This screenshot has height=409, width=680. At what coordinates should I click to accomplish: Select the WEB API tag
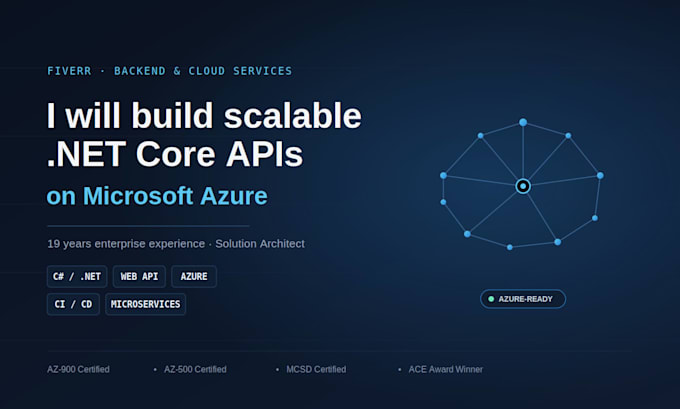(x=139, y=276)
